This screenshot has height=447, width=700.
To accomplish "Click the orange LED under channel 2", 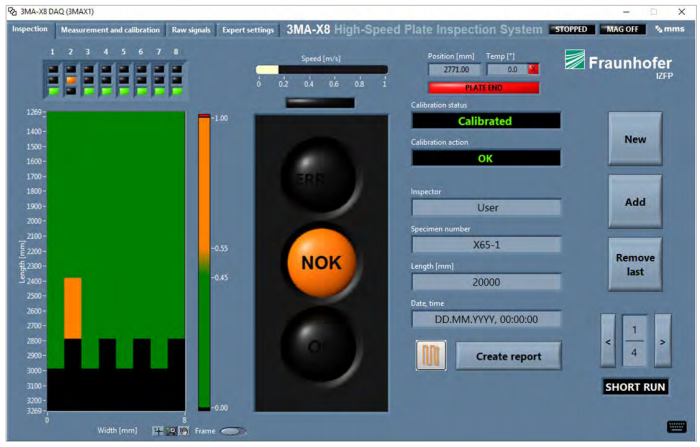I will click(71, 80).
